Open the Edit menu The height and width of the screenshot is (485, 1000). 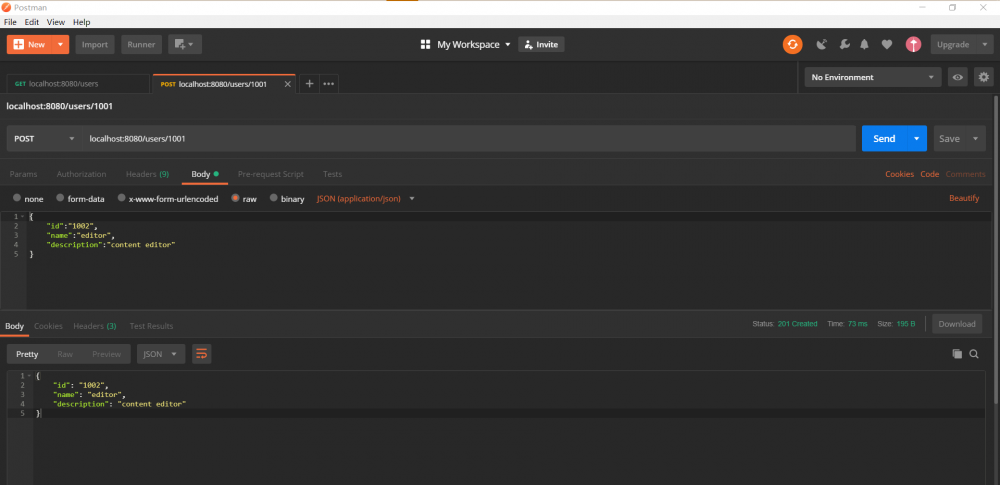[x=32, y=22]
